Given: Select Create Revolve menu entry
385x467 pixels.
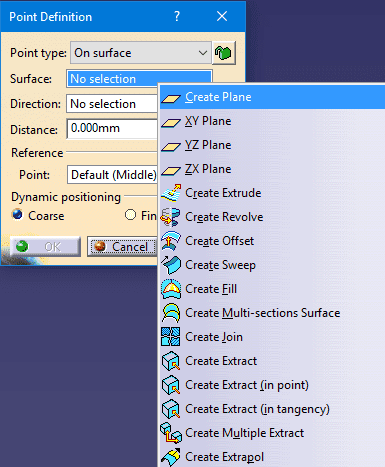Looking at the screenshot, I should (x=272, y=217).
